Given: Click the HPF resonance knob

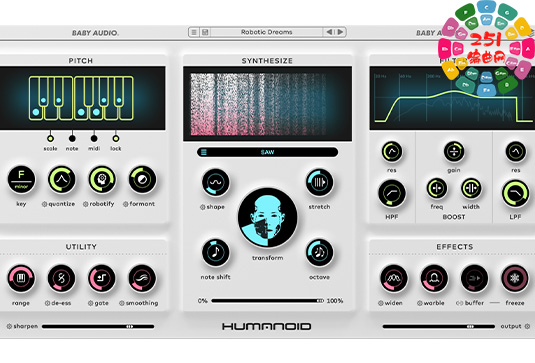Looking at the screenshot, I should 392,151.
